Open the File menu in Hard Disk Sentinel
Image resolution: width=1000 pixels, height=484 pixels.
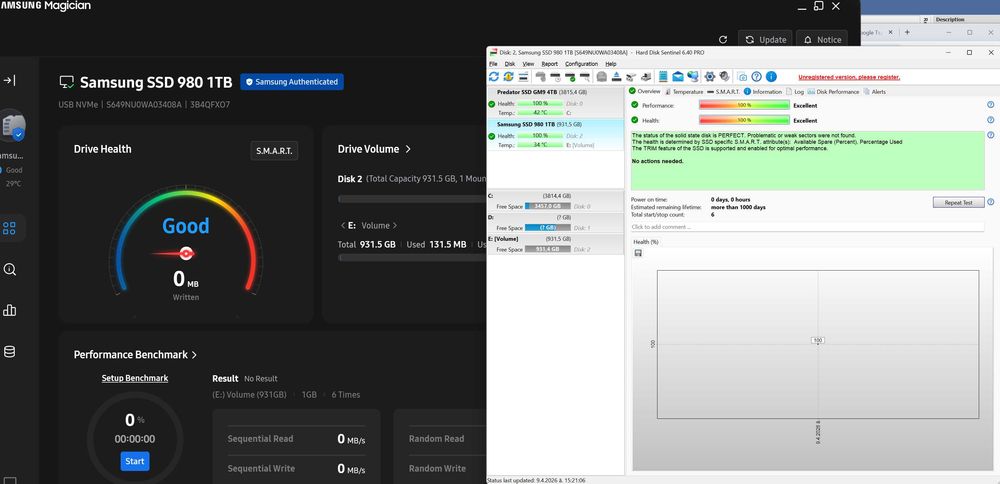(493, 64)
